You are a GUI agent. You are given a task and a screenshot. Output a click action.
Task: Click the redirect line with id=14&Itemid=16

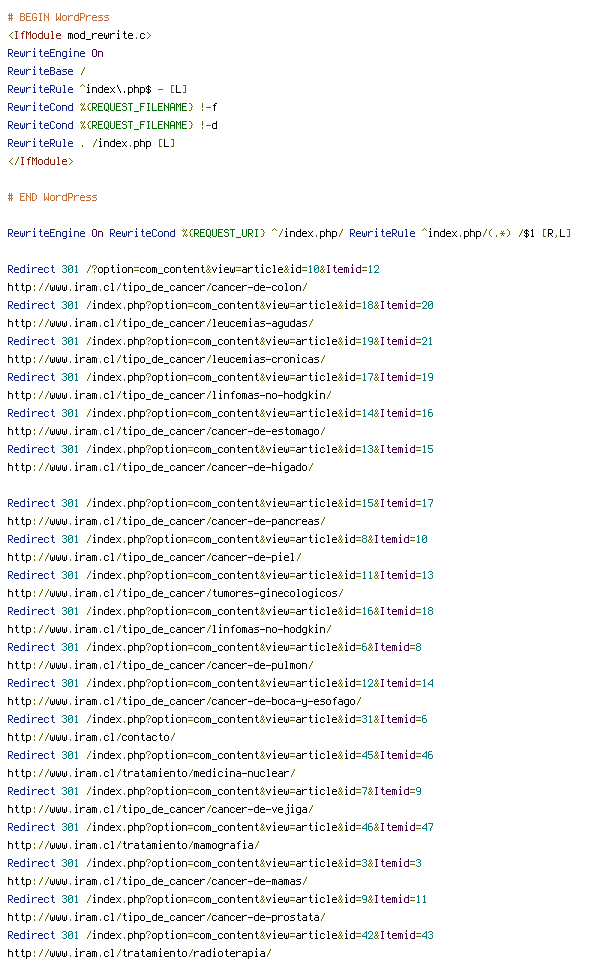pyautogui.click(x=220, y=413)
